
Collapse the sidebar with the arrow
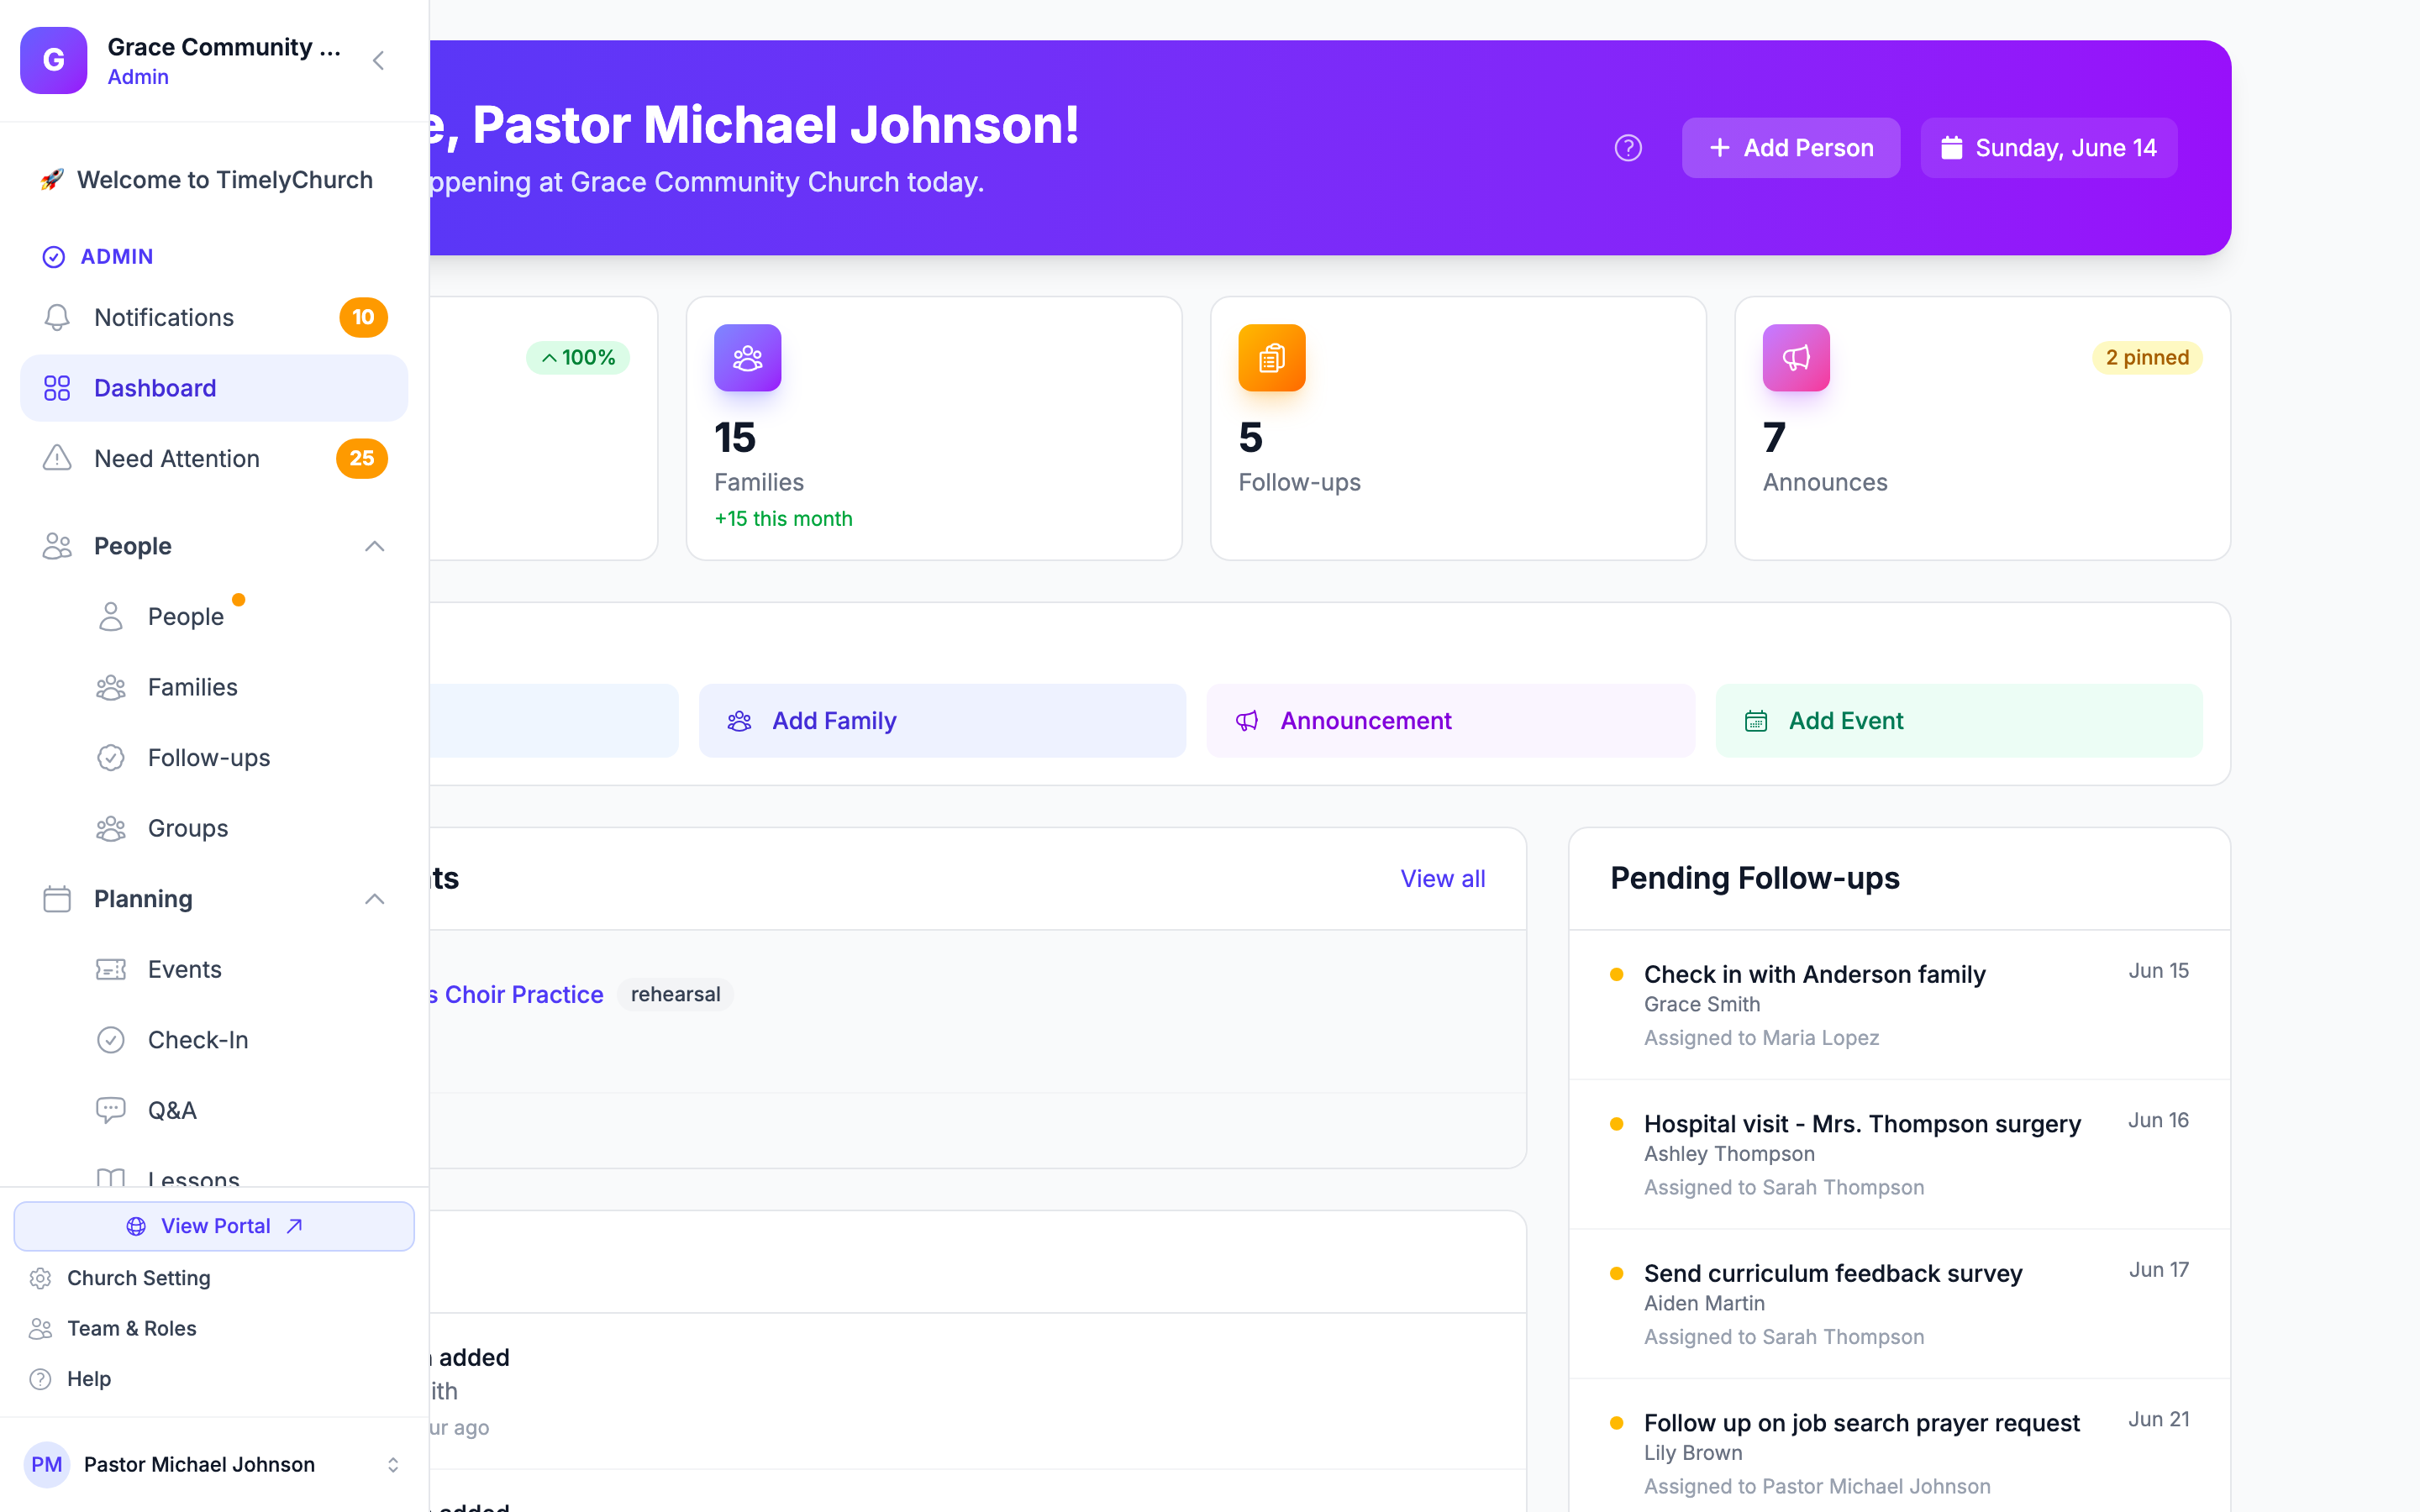[378, 60]
